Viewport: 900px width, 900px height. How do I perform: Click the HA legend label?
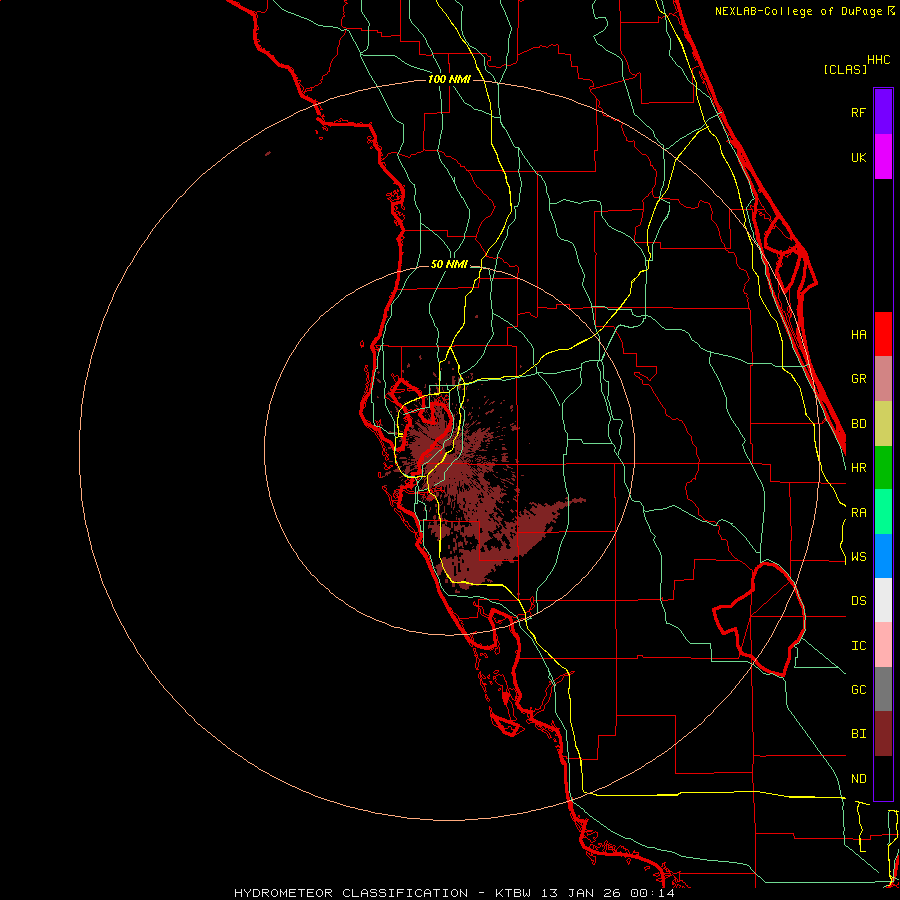858,335
